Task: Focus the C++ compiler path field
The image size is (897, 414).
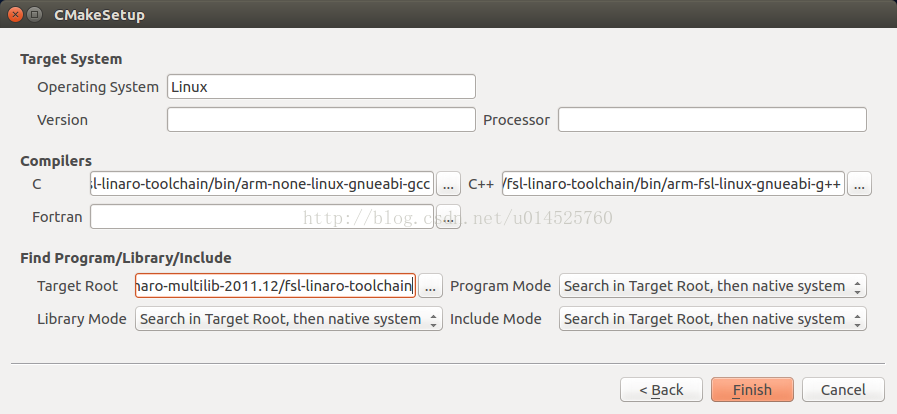Action: point(673,184)
